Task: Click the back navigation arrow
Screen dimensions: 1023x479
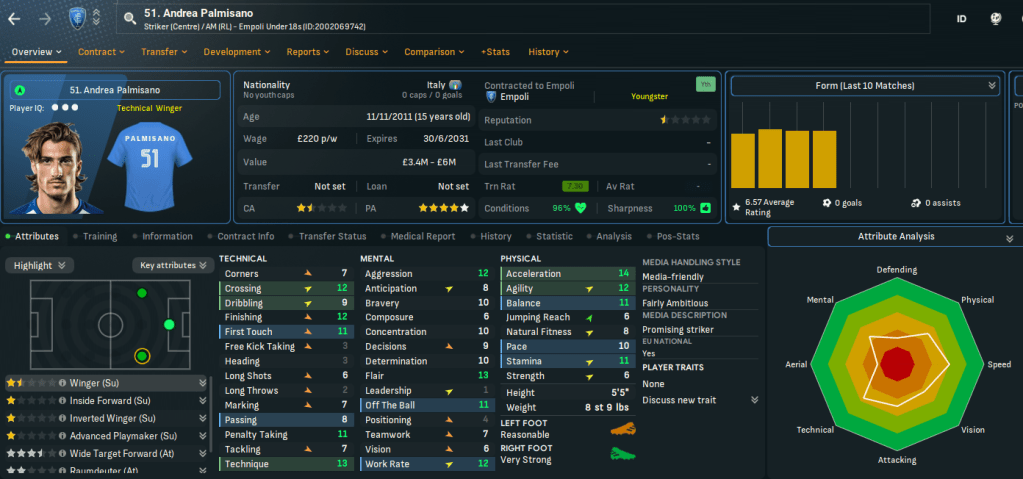Action: [x=14, y=18]
